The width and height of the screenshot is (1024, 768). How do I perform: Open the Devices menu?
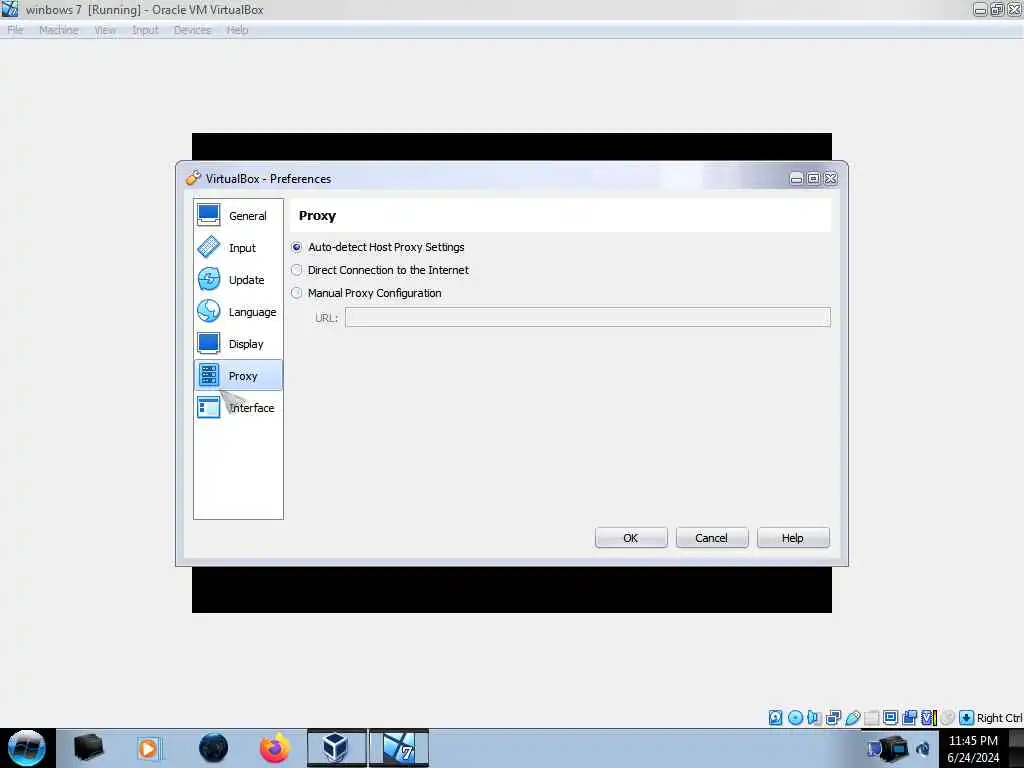(193, 30)
